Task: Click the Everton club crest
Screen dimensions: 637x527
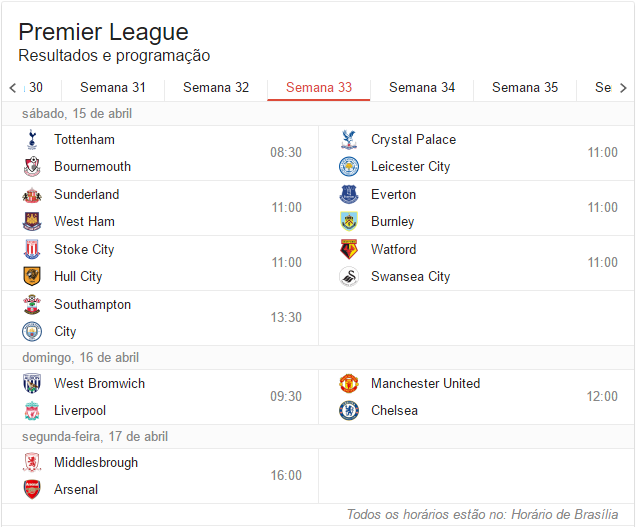Action: tap(349, 195)
